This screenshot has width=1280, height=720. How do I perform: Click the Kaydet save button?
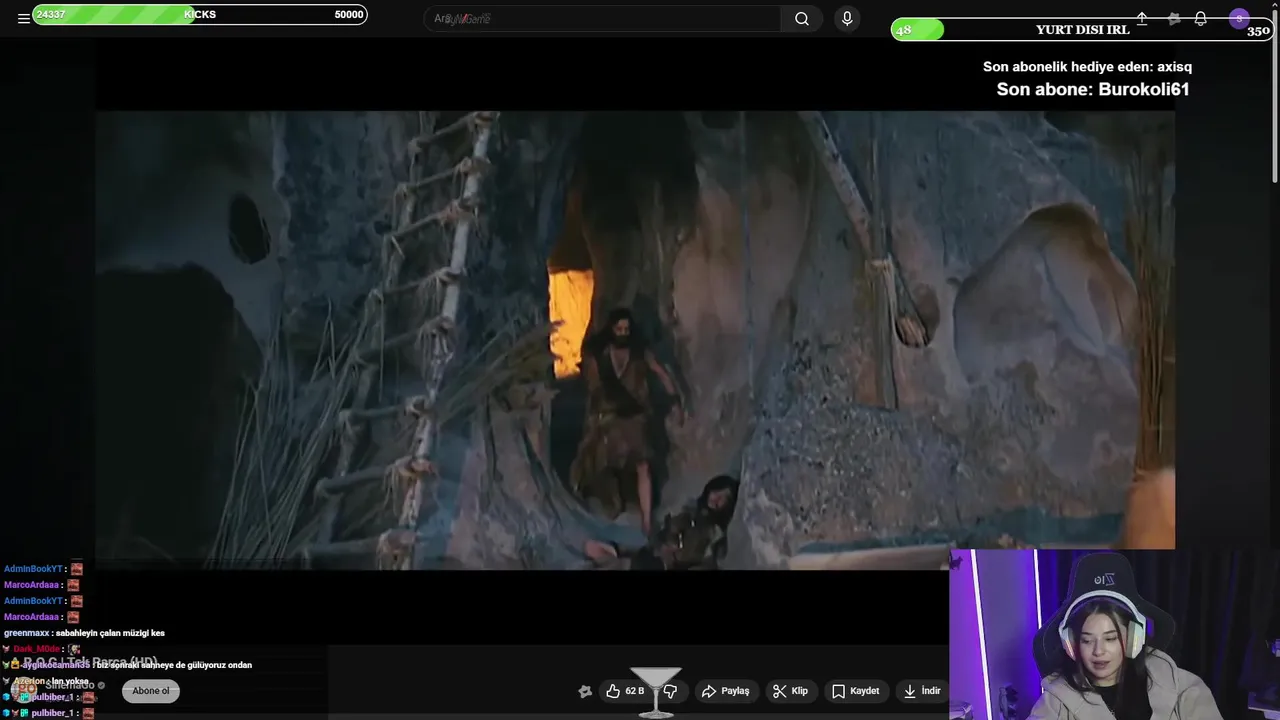(855, 690)
